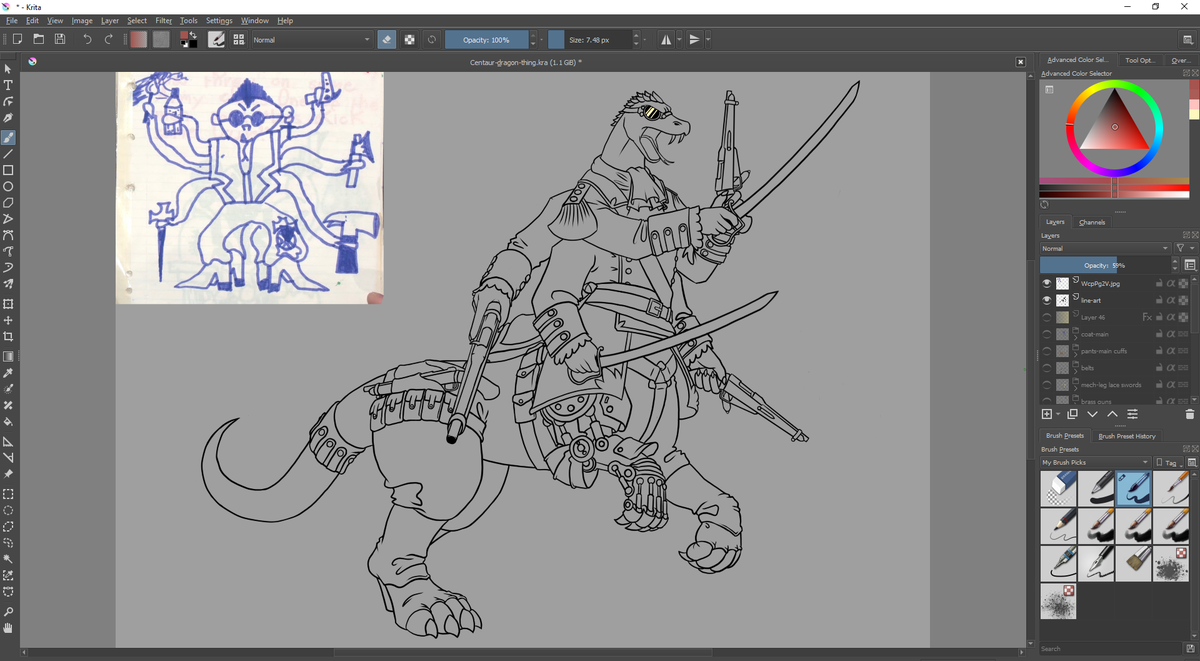
Task: Hide the WcpPg2V.jpg layer
Action: (1047, 283)
